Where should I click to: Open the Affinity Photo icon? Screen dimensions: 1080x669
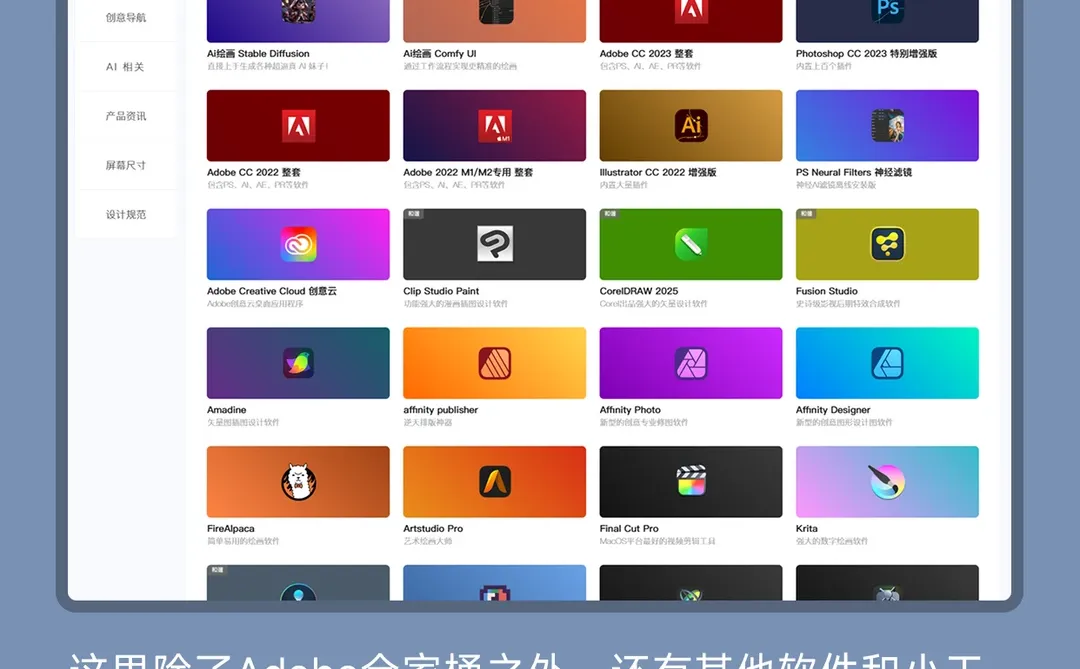(x=690, y=362)
